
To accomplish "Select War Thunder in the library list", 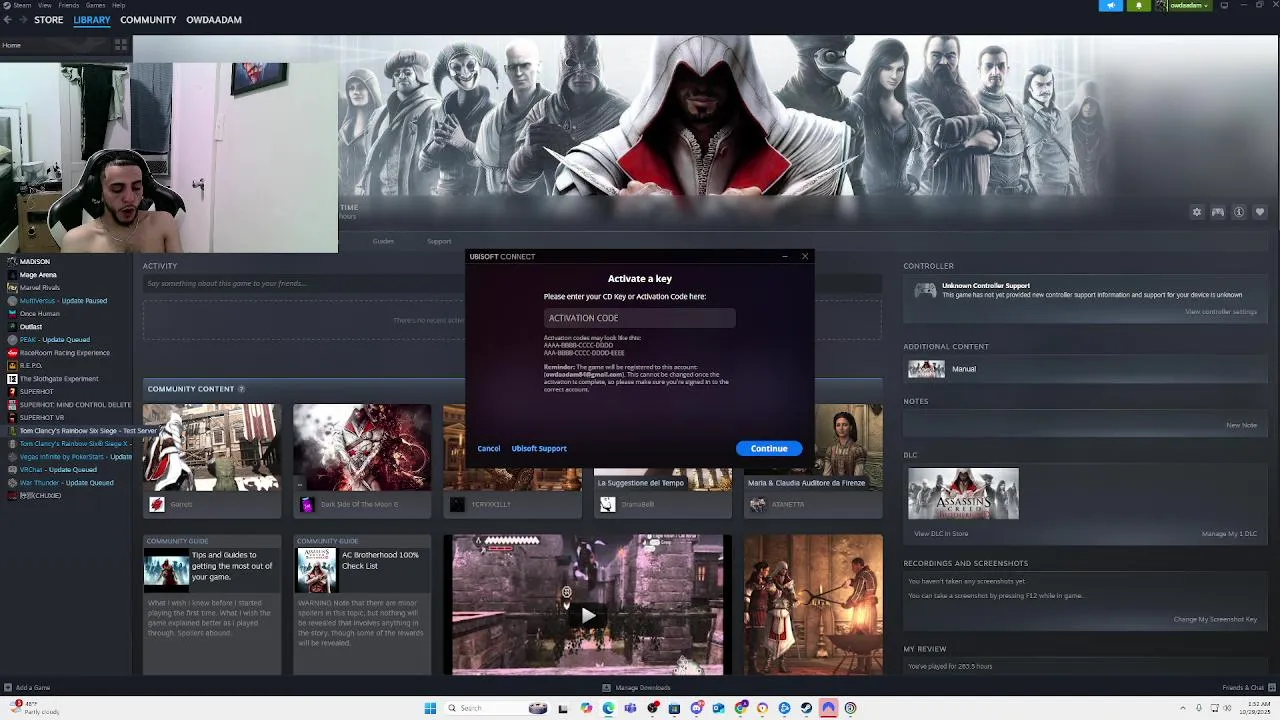I will point(66,482).
